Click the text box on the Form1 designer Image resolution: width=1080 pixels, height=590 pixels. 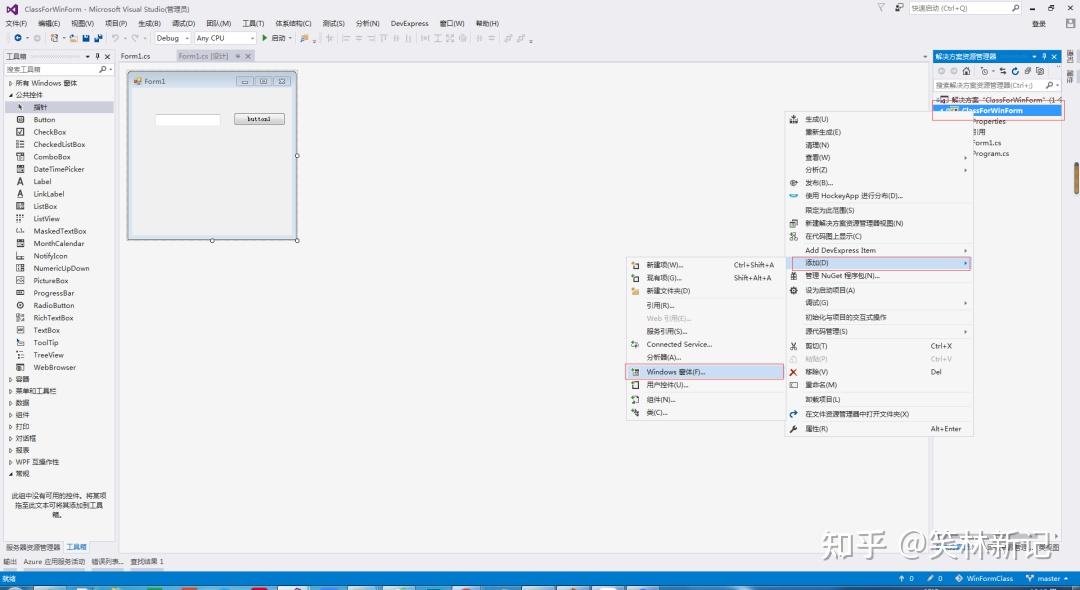(187, 120)
